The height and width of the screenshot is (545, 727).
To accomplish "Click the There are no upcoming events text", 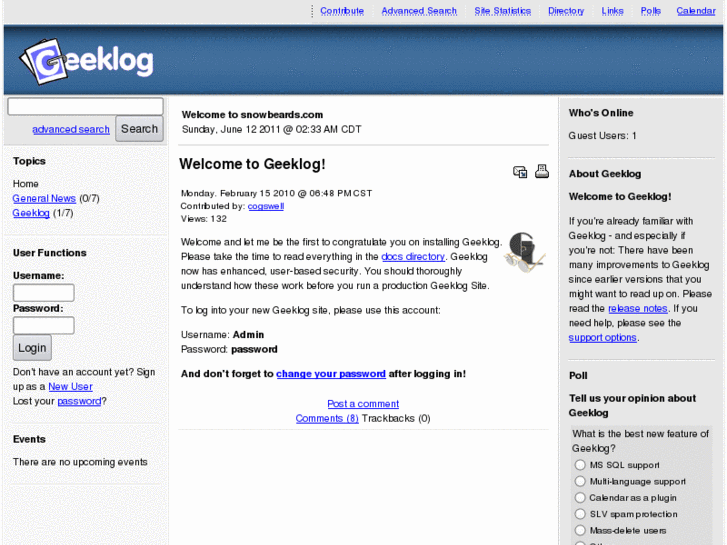I will (x=80, y=462).
